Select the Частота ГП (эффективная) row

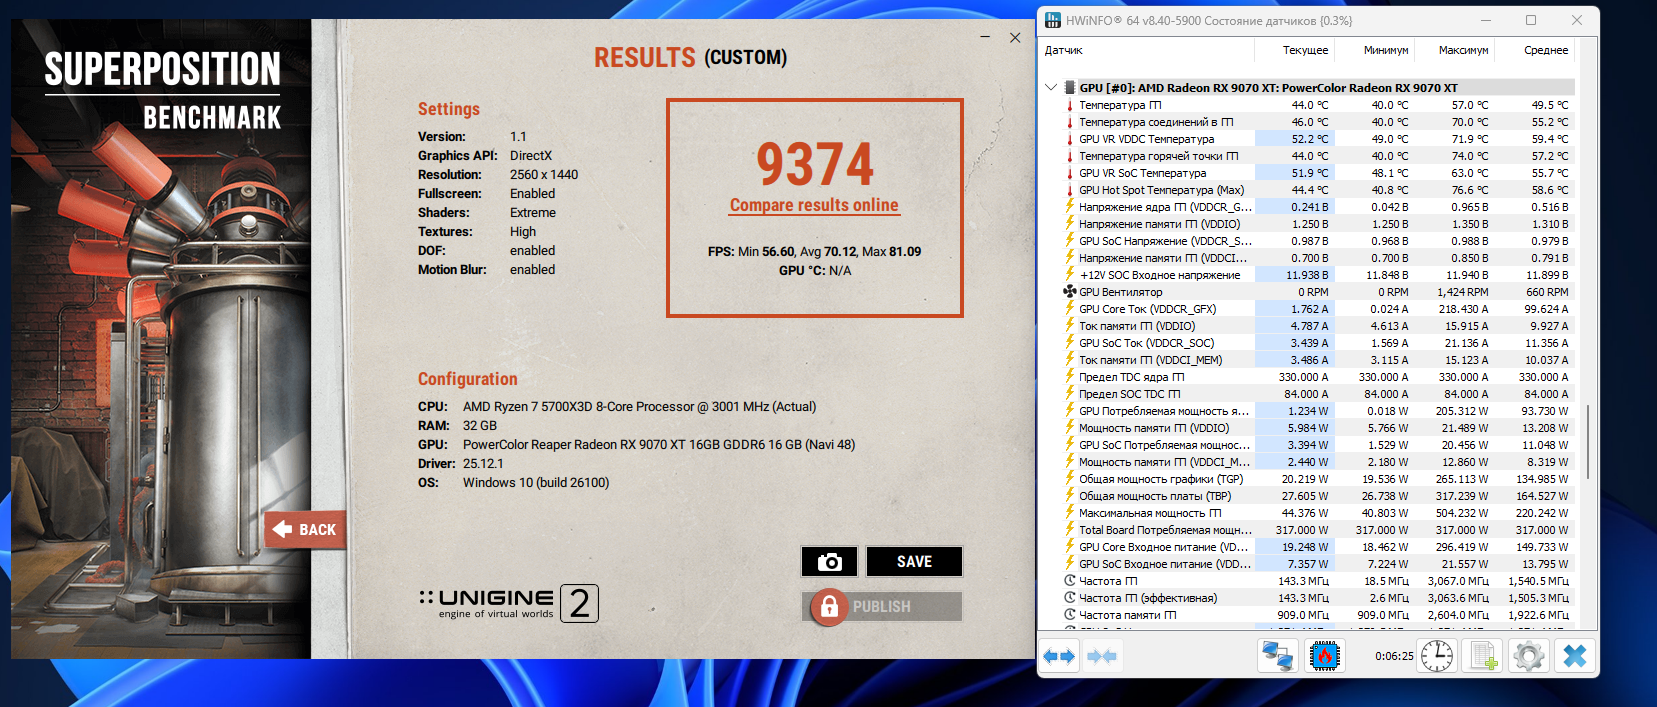click(1318, 598)
